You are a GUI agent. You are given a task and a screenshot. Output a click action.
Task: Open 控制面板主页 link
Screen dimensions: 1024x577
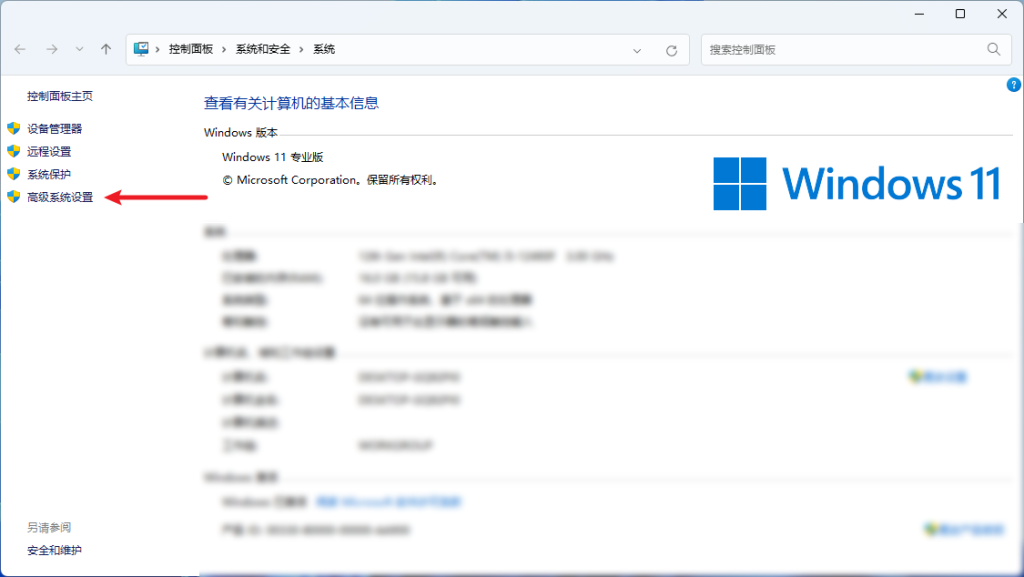[60, 96]
